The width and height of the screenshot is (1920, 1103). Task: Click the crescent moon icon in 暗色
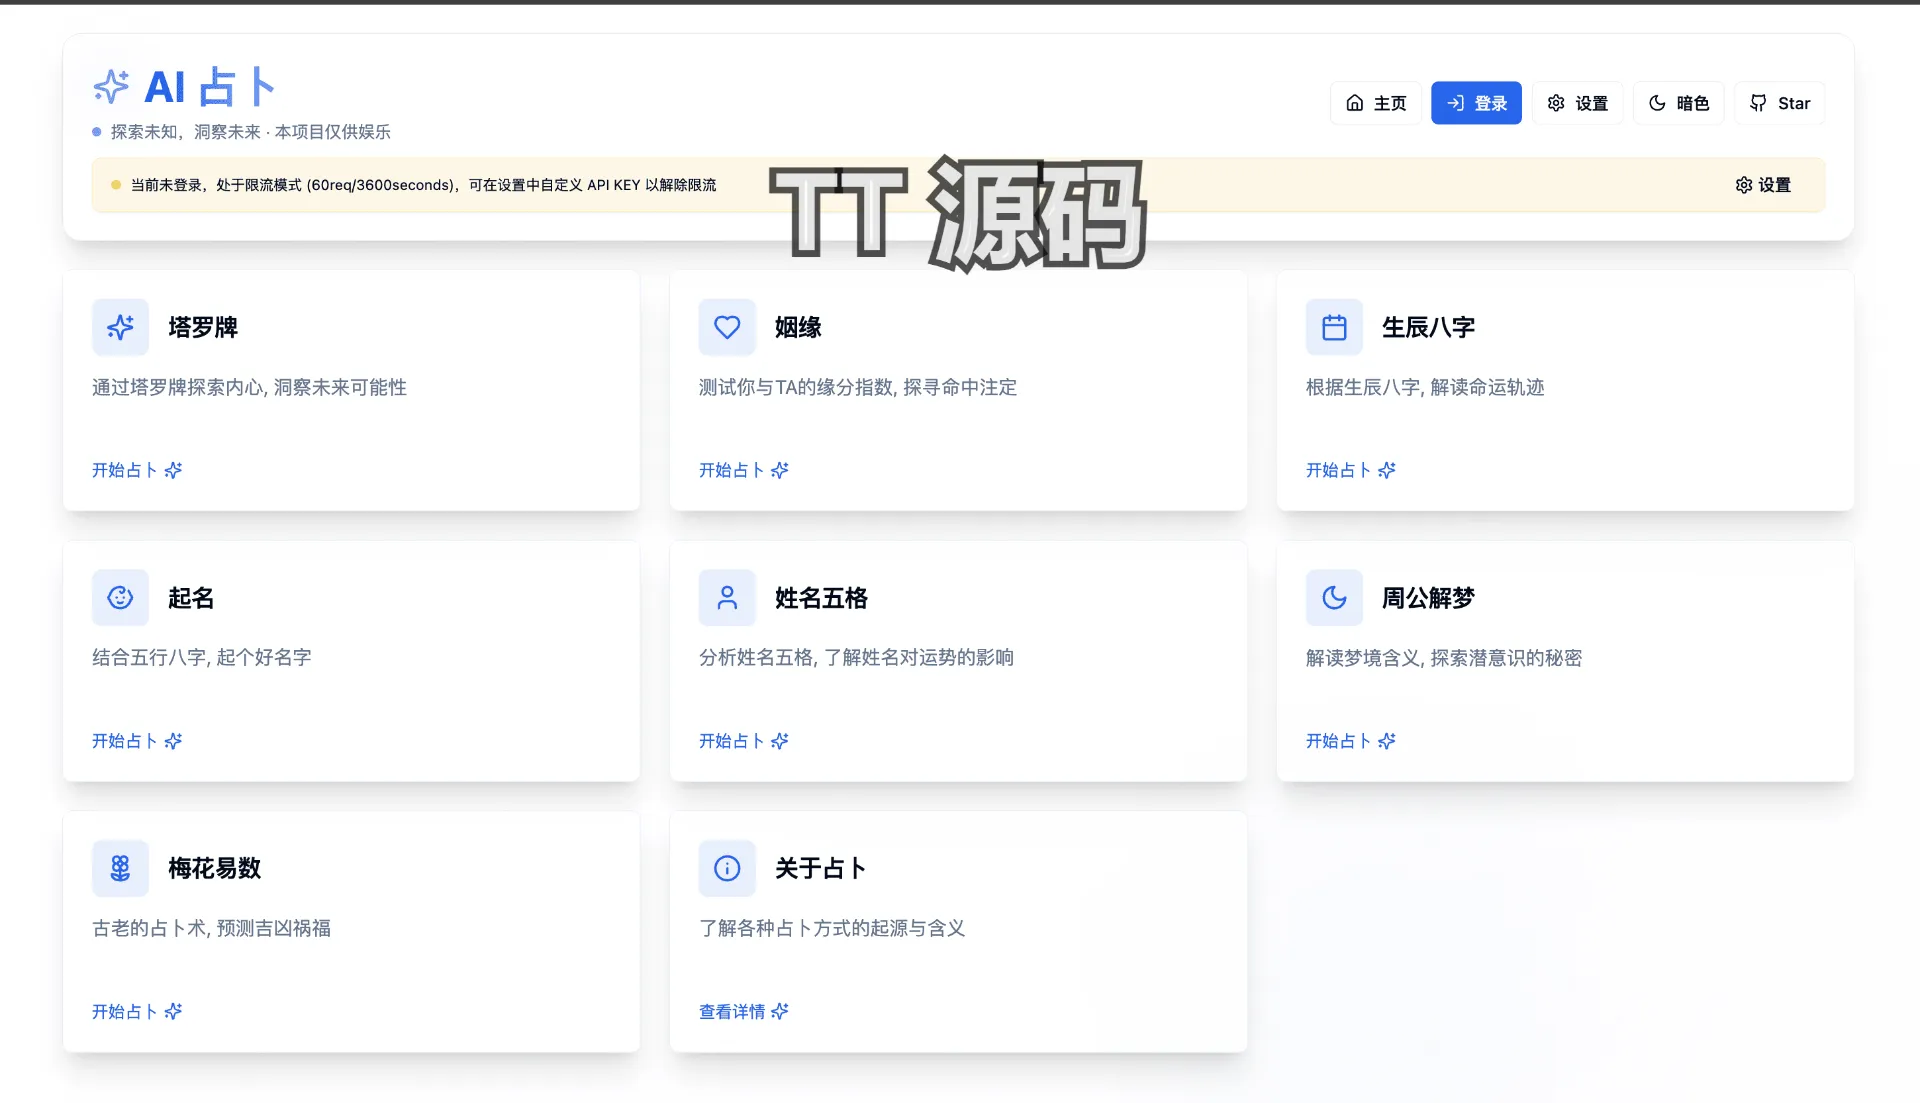(x=1657, y=103)
